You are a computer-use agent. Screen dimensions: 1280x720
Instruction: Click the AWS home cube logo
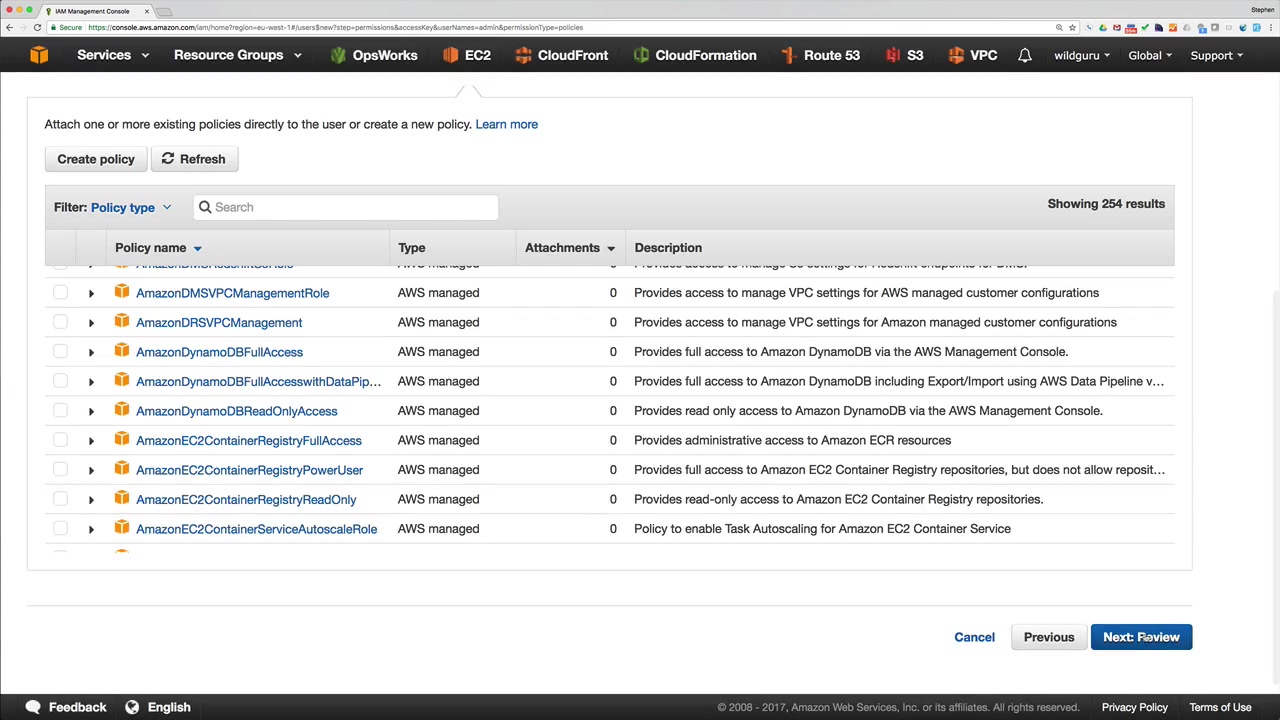point(39,55)
